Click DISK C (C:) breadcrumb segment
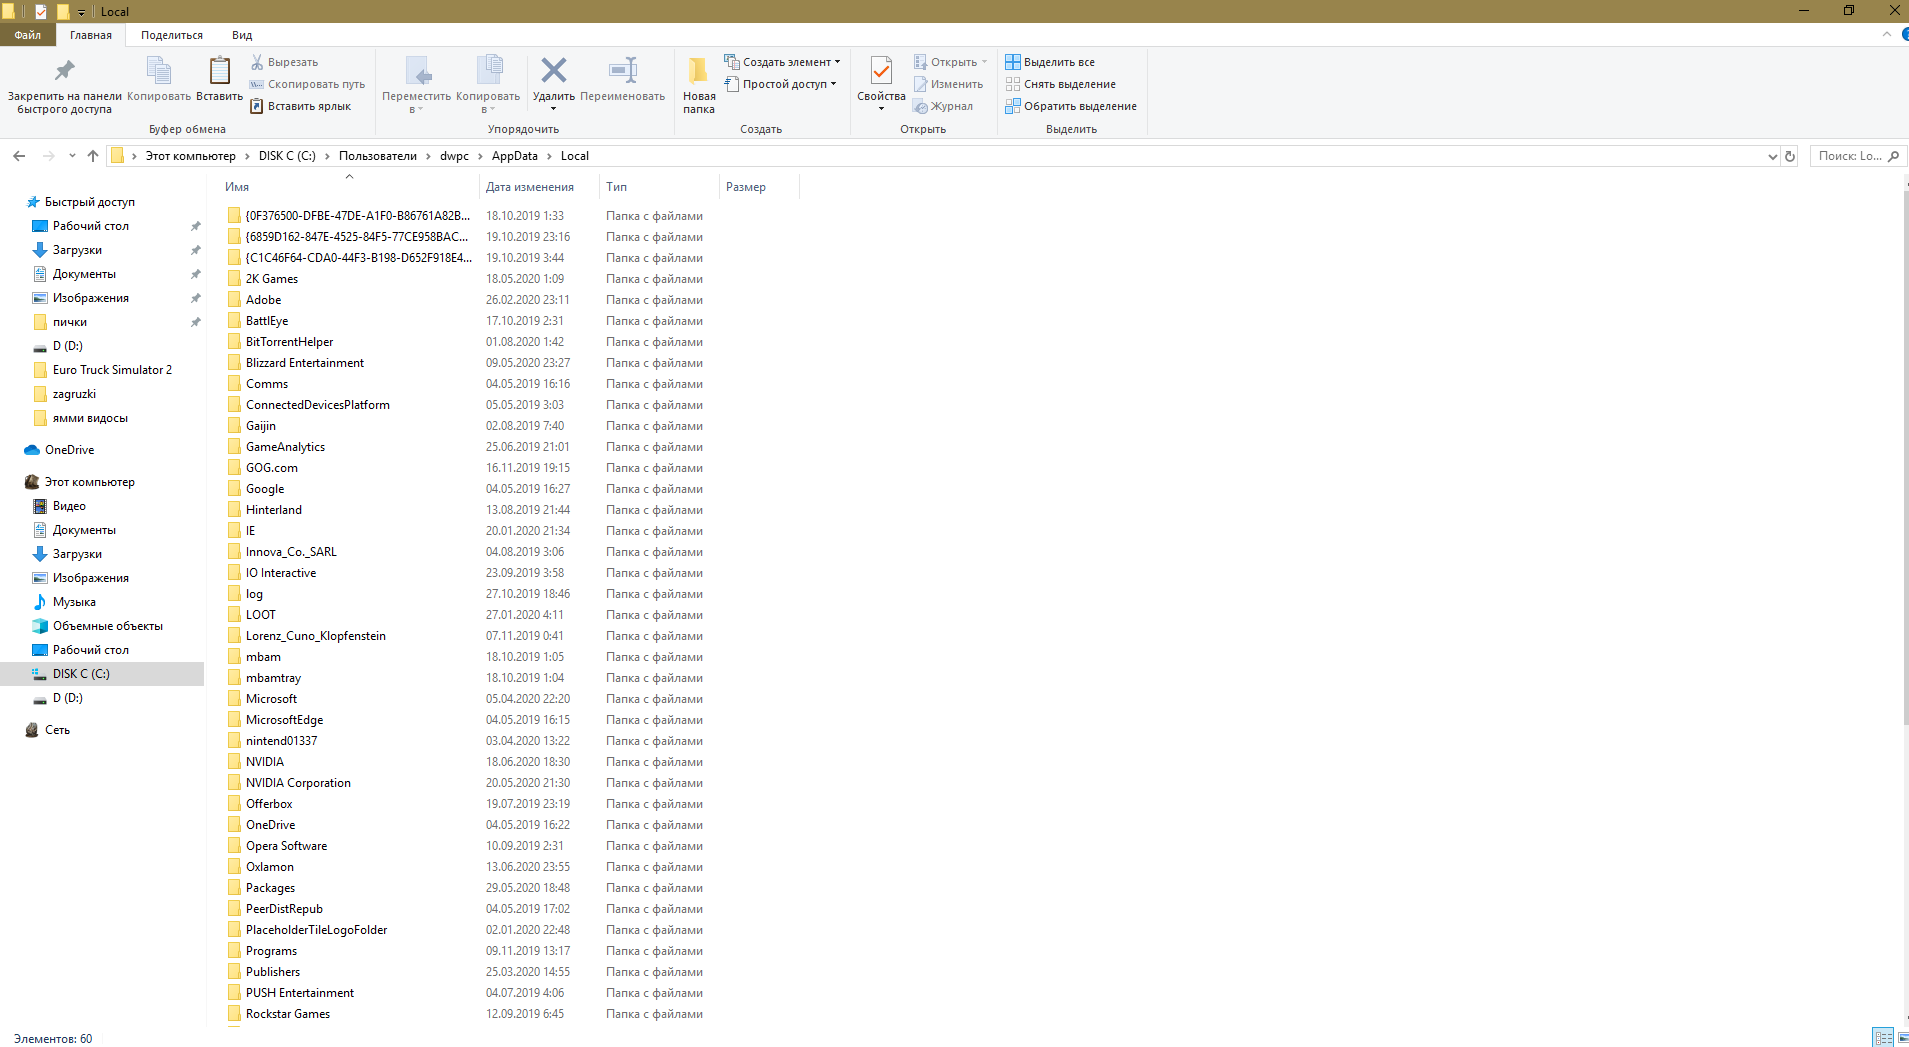 click(x=287, y=156)
